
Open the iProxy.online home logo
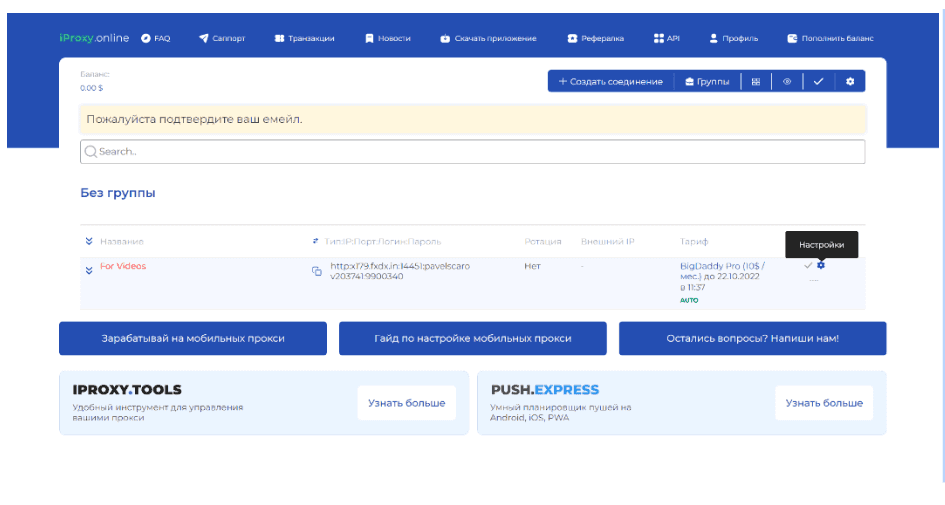tap(94, 38)
